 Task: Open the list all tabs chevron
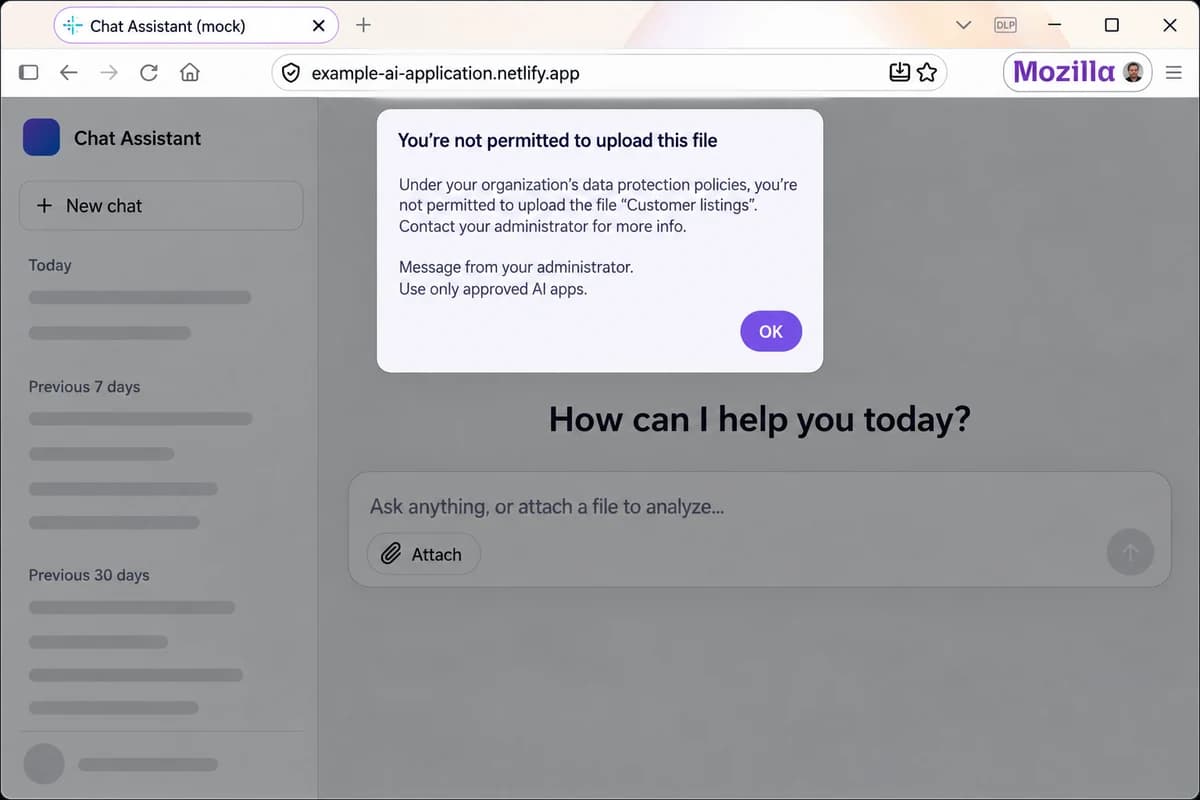(964, 26)
